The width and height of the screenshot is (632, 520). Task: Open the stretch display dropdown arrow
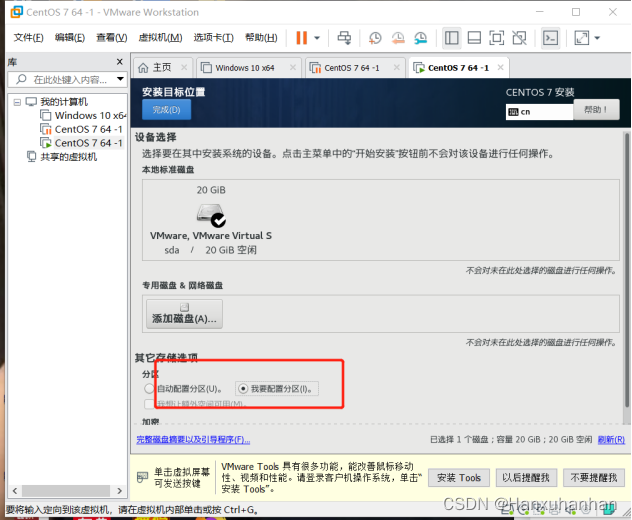pos(597,38)
